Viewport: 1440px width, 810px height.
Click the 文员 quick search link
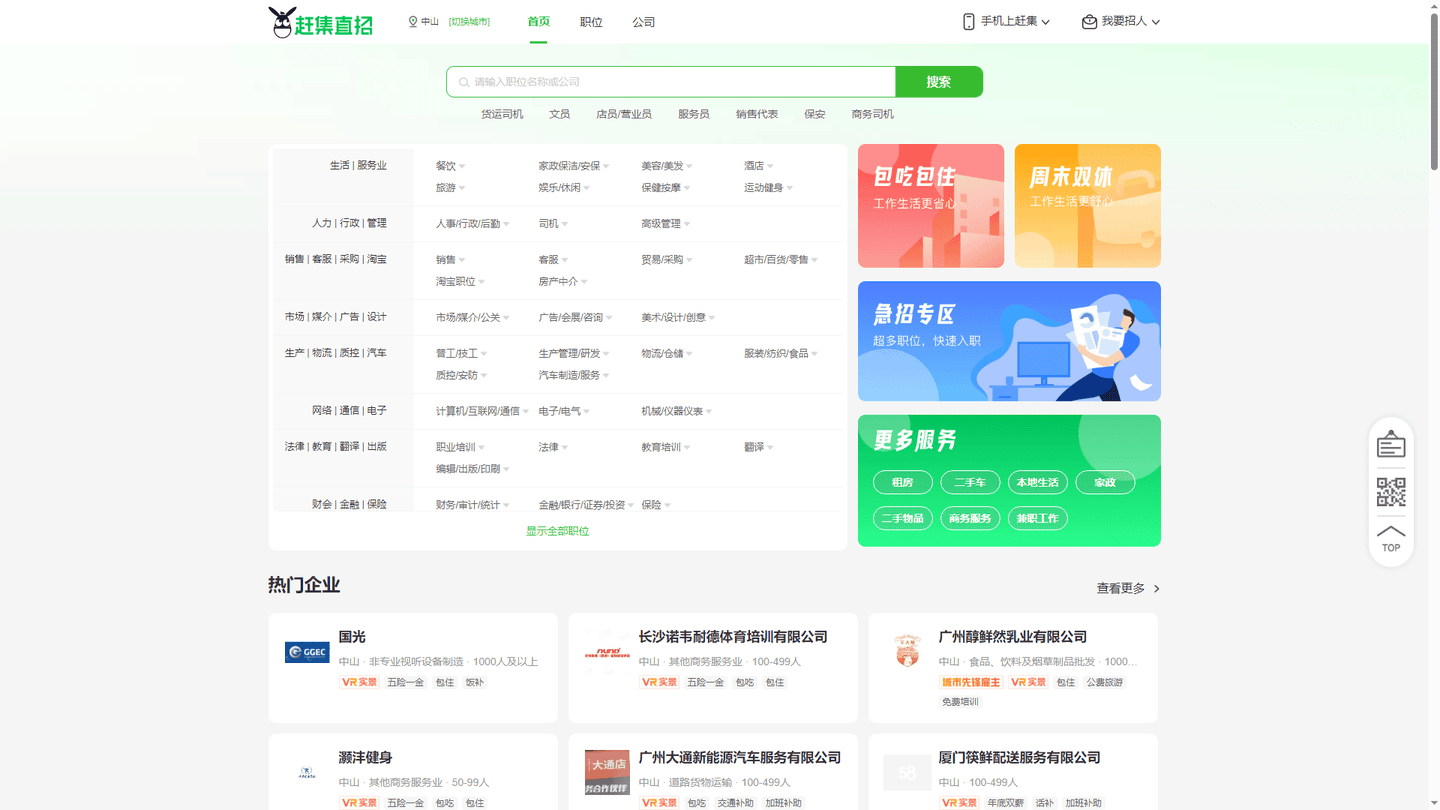click(x=560, y=115)
